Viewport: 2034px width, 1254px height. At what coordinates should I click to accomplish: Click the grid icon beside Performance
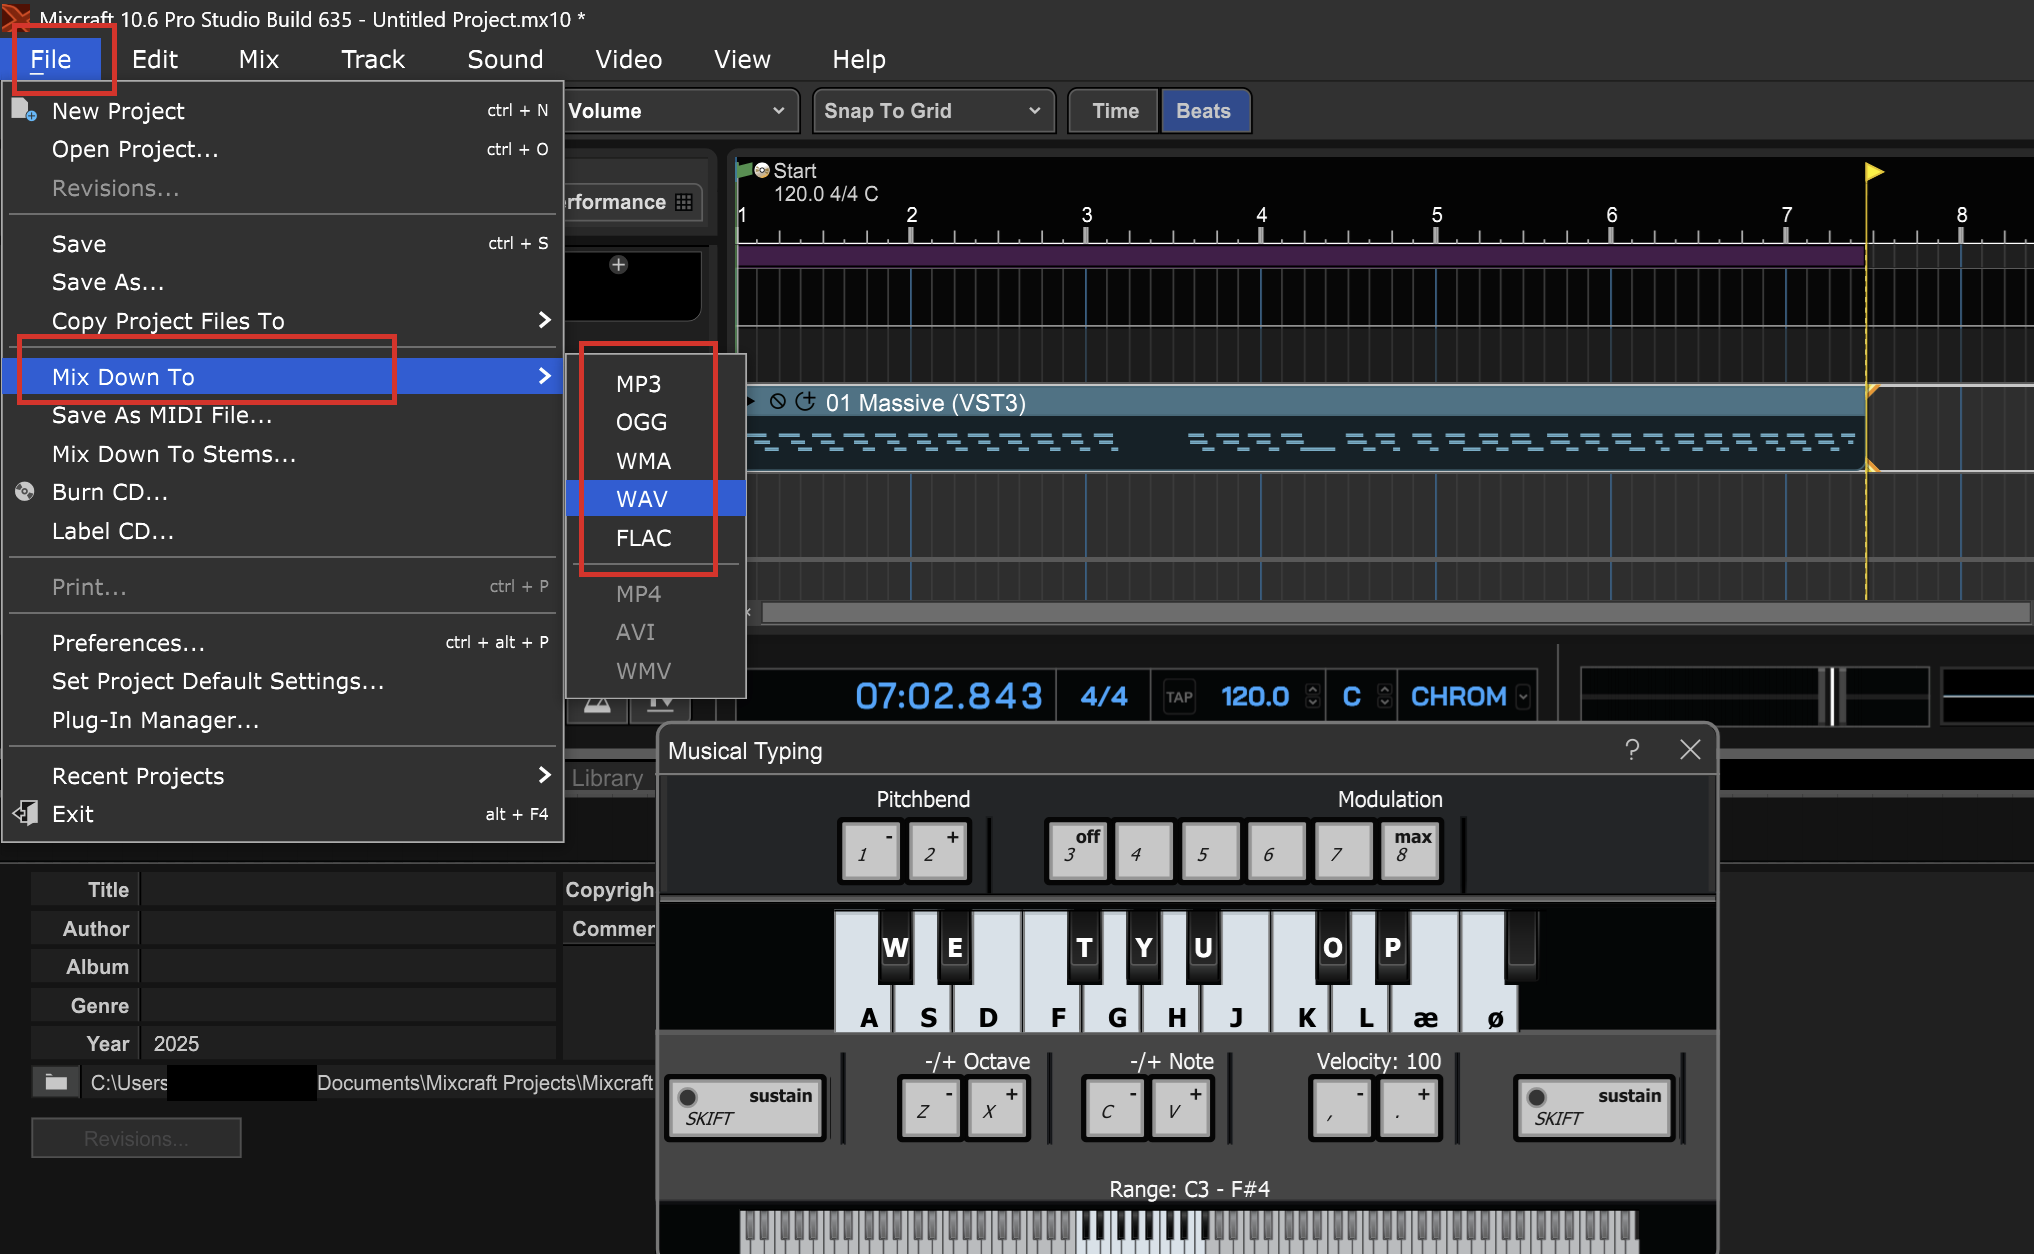click(x=684, y=202)
